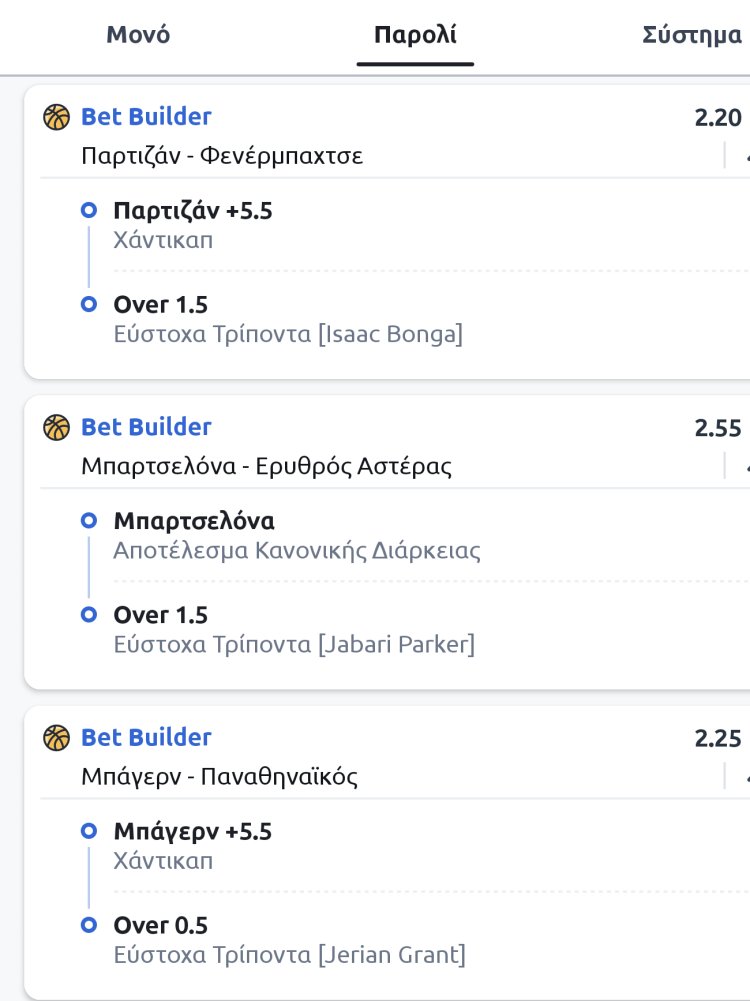
Task: Click Bet Builder title above Μπάγερν - Παναθηναϊκός
Action: [x=146, y=737]
